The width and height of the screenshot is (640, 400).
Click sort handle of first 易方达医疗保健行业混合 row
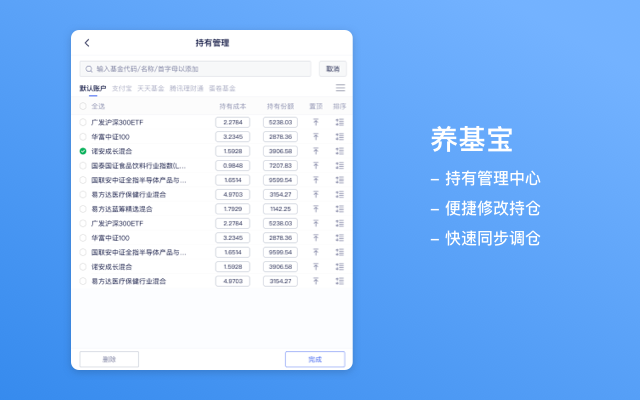[340, 195]
